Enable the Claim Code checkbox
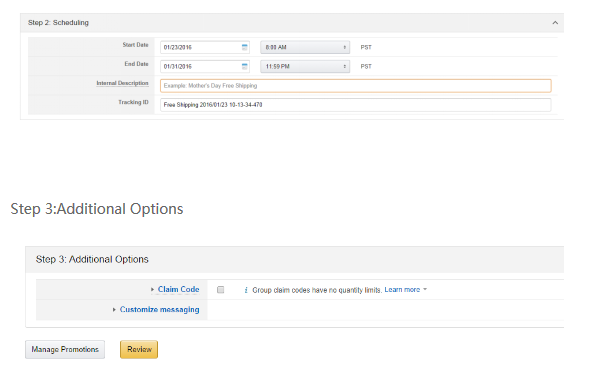The image size is (601, 375). (220, 290)
